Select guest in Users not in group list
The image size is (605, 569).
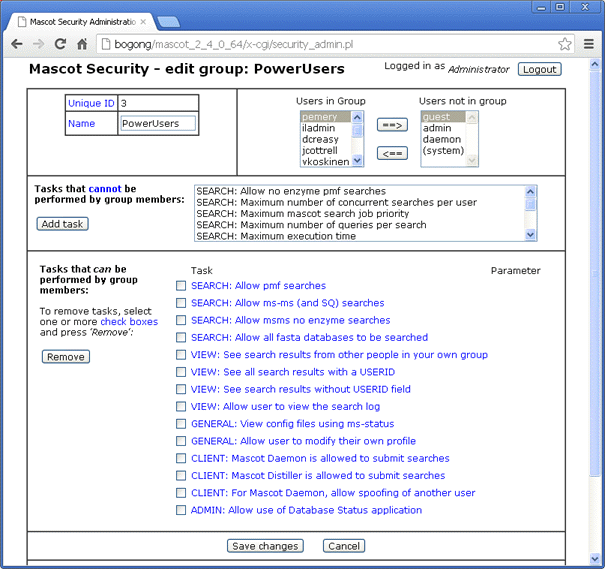coord(444,117)
